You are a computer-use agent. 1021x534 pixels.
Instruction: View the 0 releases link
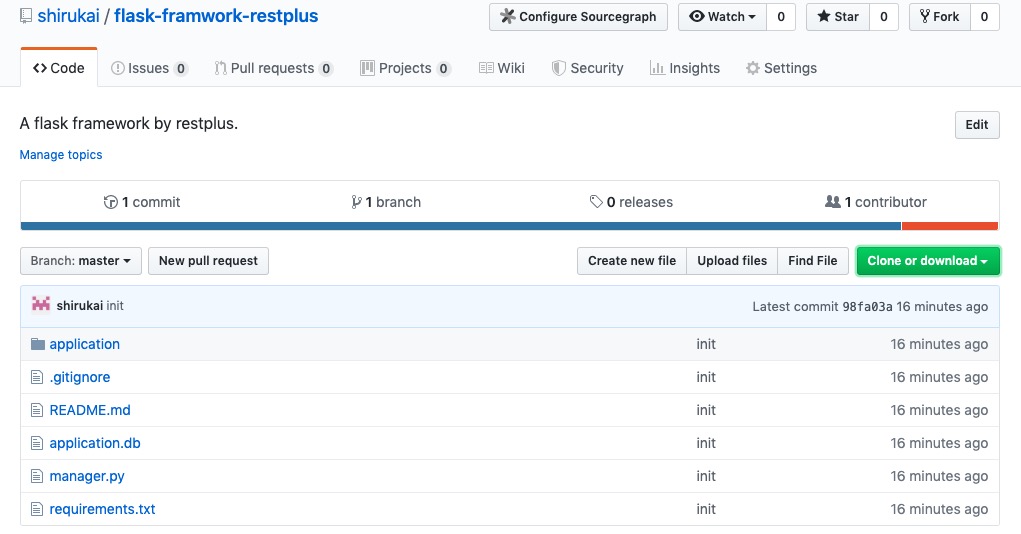pyautogui.click(x=631, y=202)
